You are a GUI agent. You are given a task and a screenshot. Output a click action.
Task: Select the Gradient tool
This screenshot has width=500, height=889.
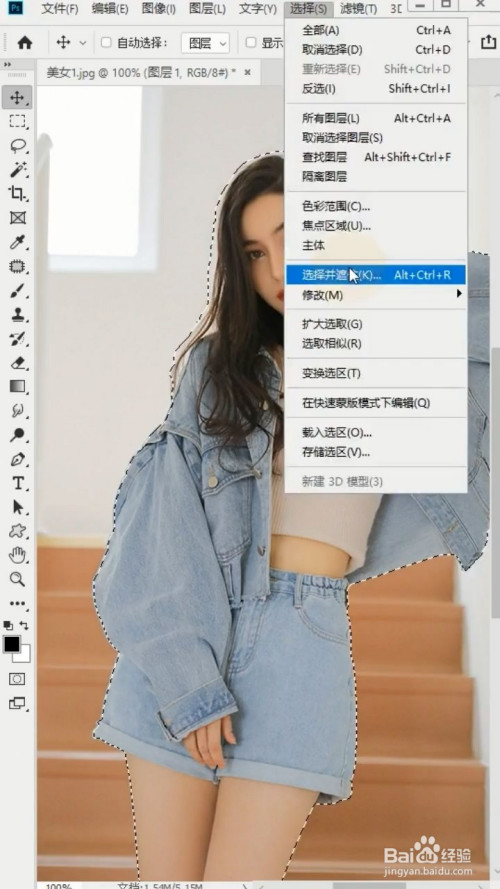tap(17, 387)
